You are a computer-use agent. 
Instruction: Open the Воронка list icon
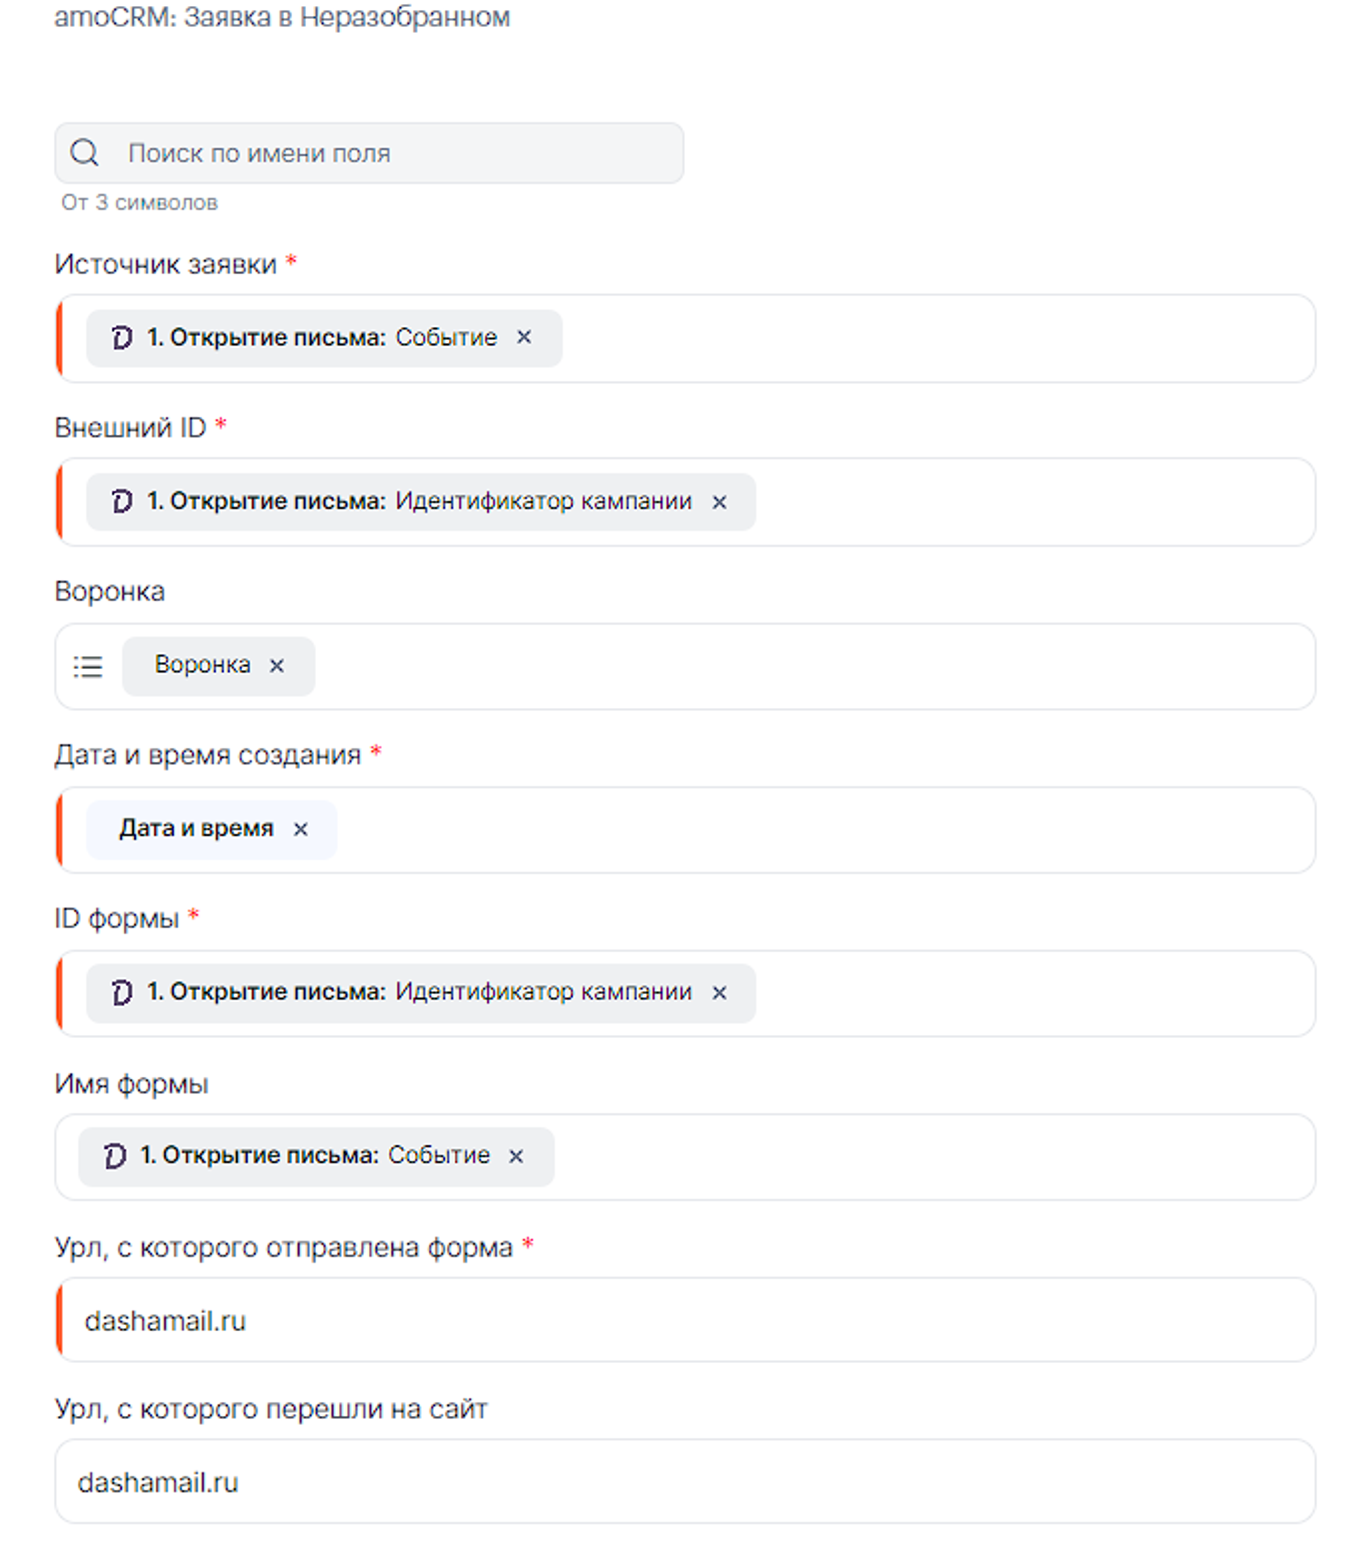click(x=88, y=666)
